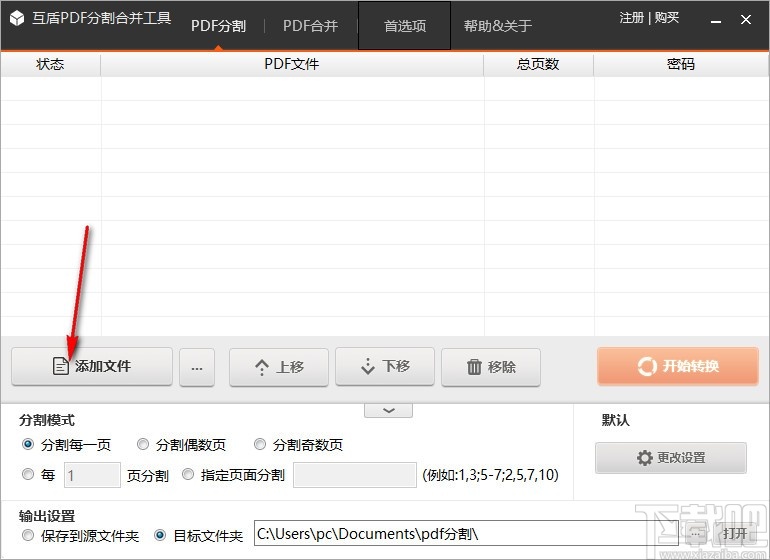Open the 帮助&关于 tab

497,26
